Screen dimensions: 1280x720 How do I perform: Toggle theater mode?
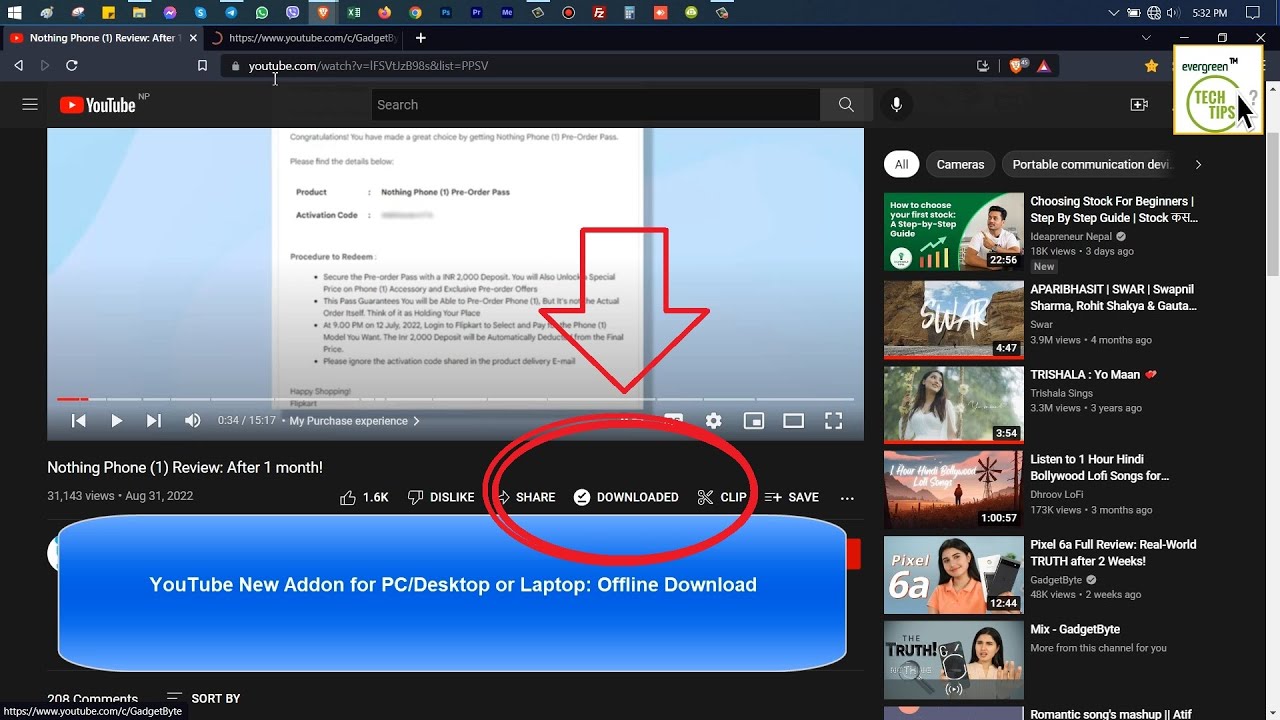(793, 421)
